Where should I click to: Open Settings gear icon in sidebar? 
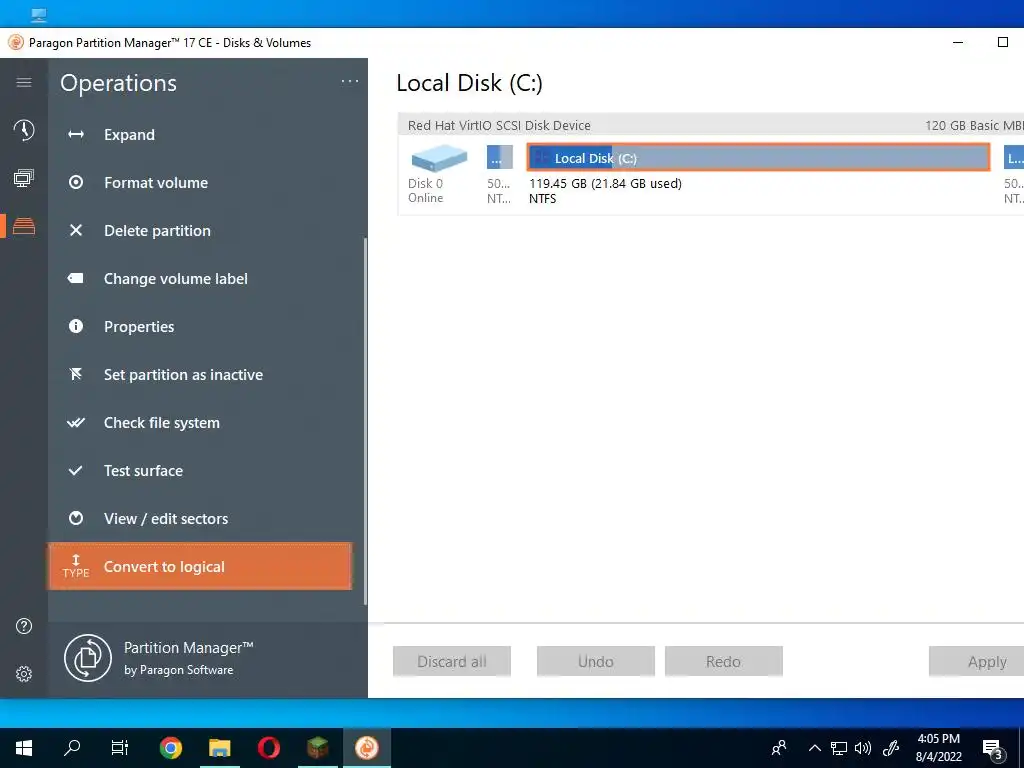pos(24,674)
